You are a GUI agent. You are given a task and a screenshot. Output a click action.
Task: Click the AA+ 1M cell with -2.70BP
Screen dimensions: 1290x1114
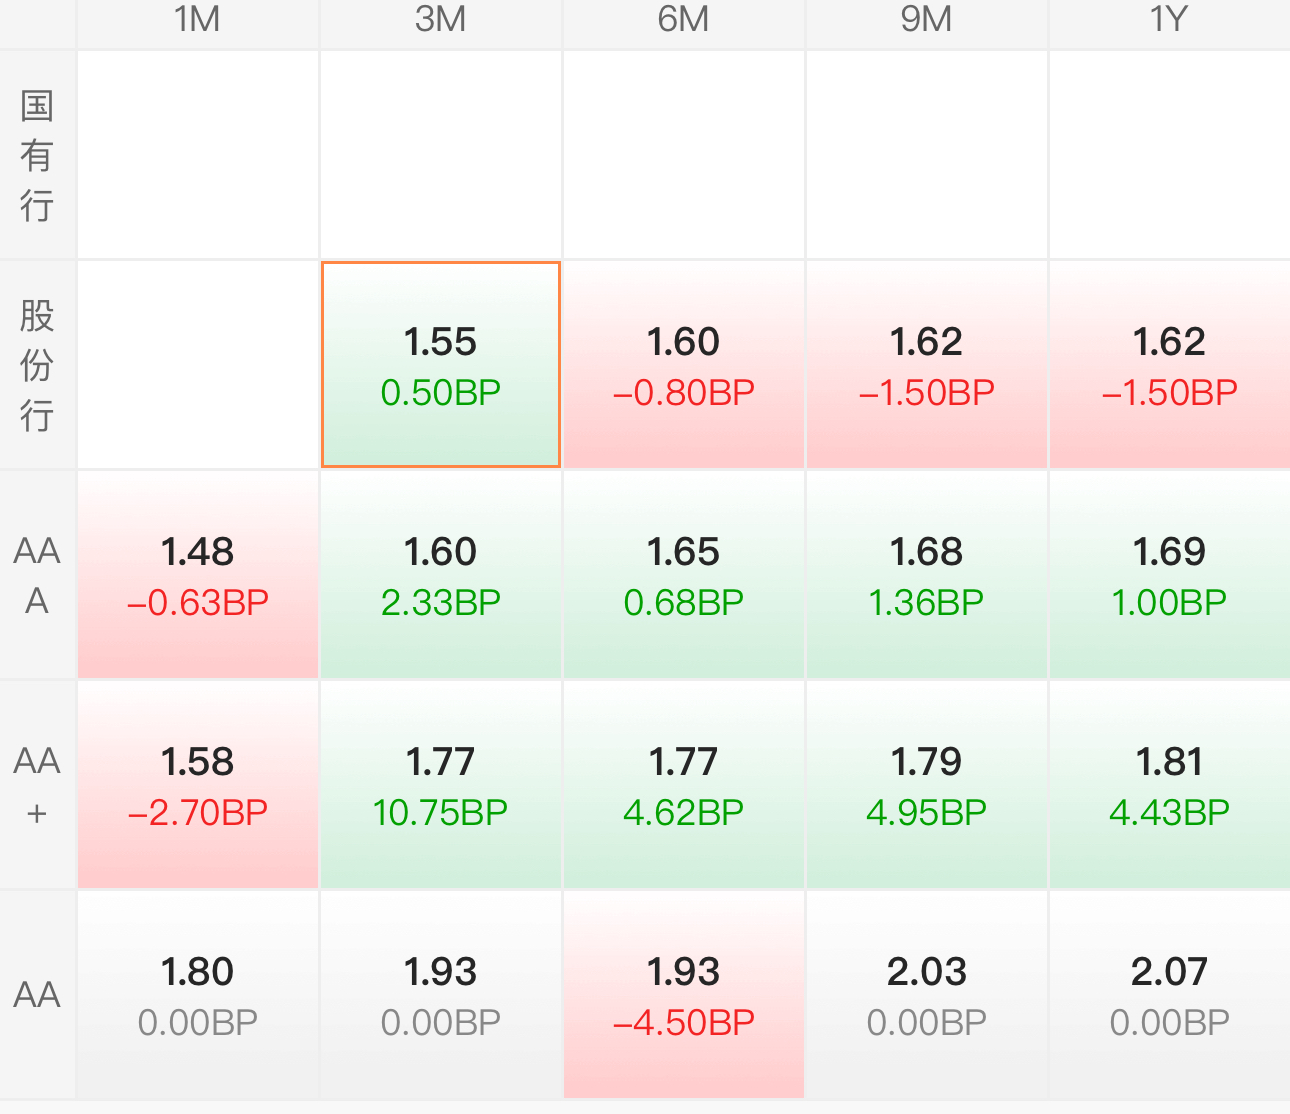198,785
